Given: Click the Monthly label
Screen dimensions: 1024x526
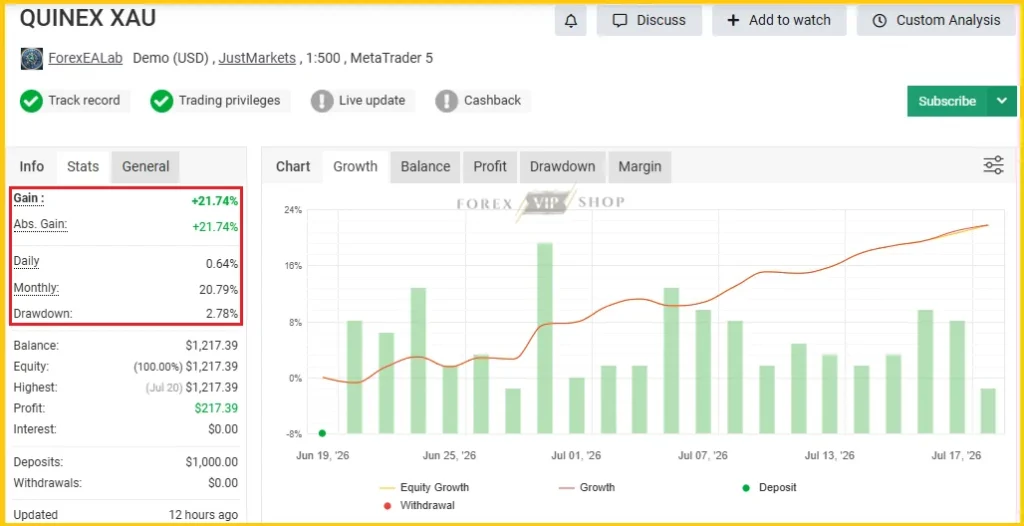Looking at the screenshot, I should pos(36,288).
